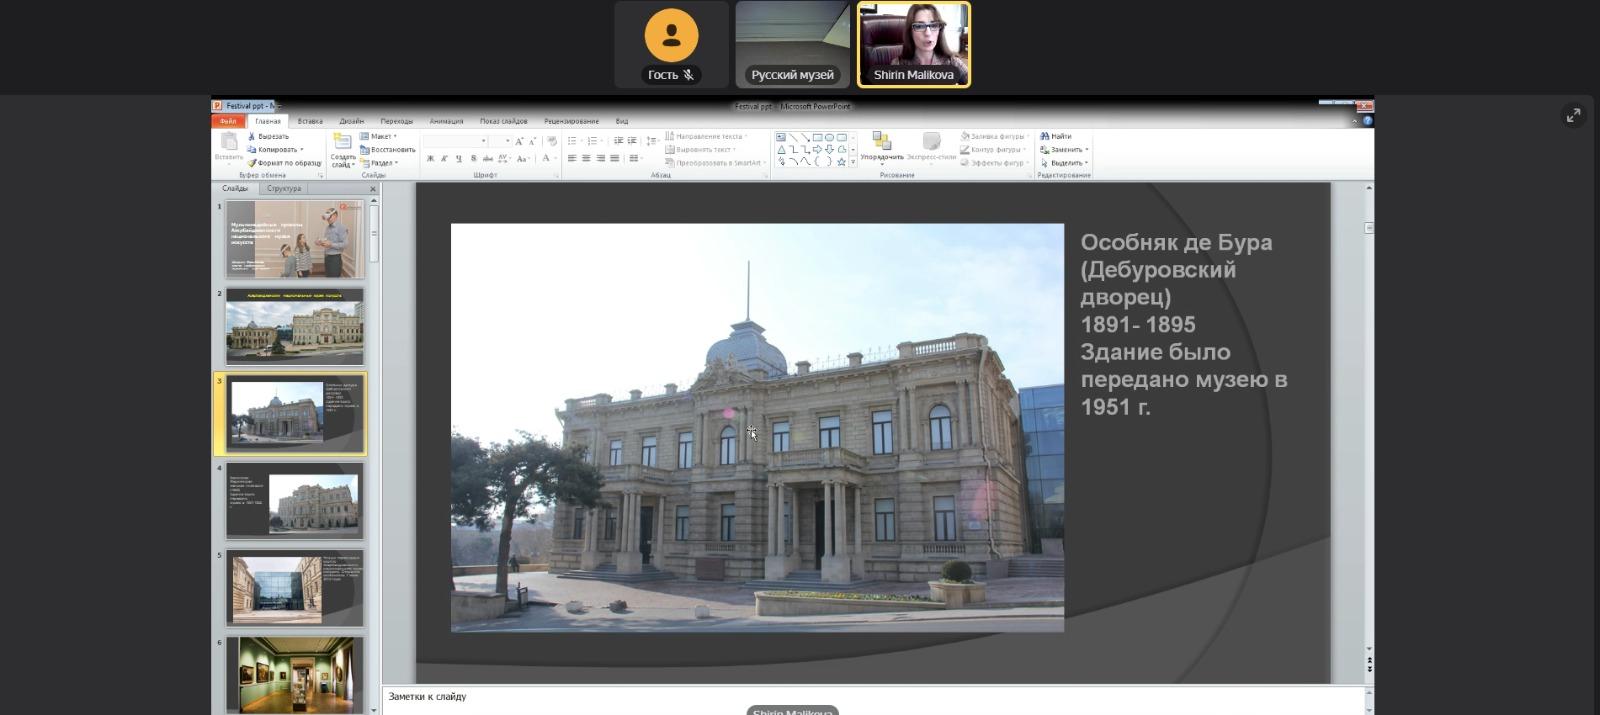1600x715 pixels.
Task: Decrease font size with the small A icon
Action: pos(532,141)
